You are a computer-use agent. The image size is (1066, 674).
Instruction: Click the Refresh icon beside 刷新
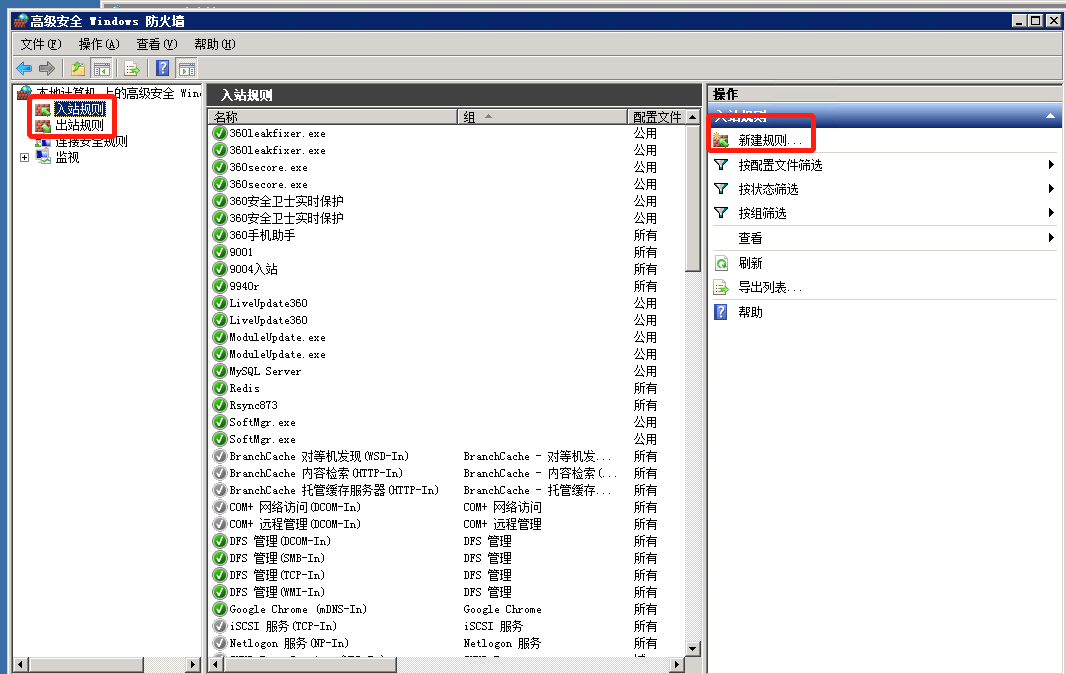click(x=722, y=262)
